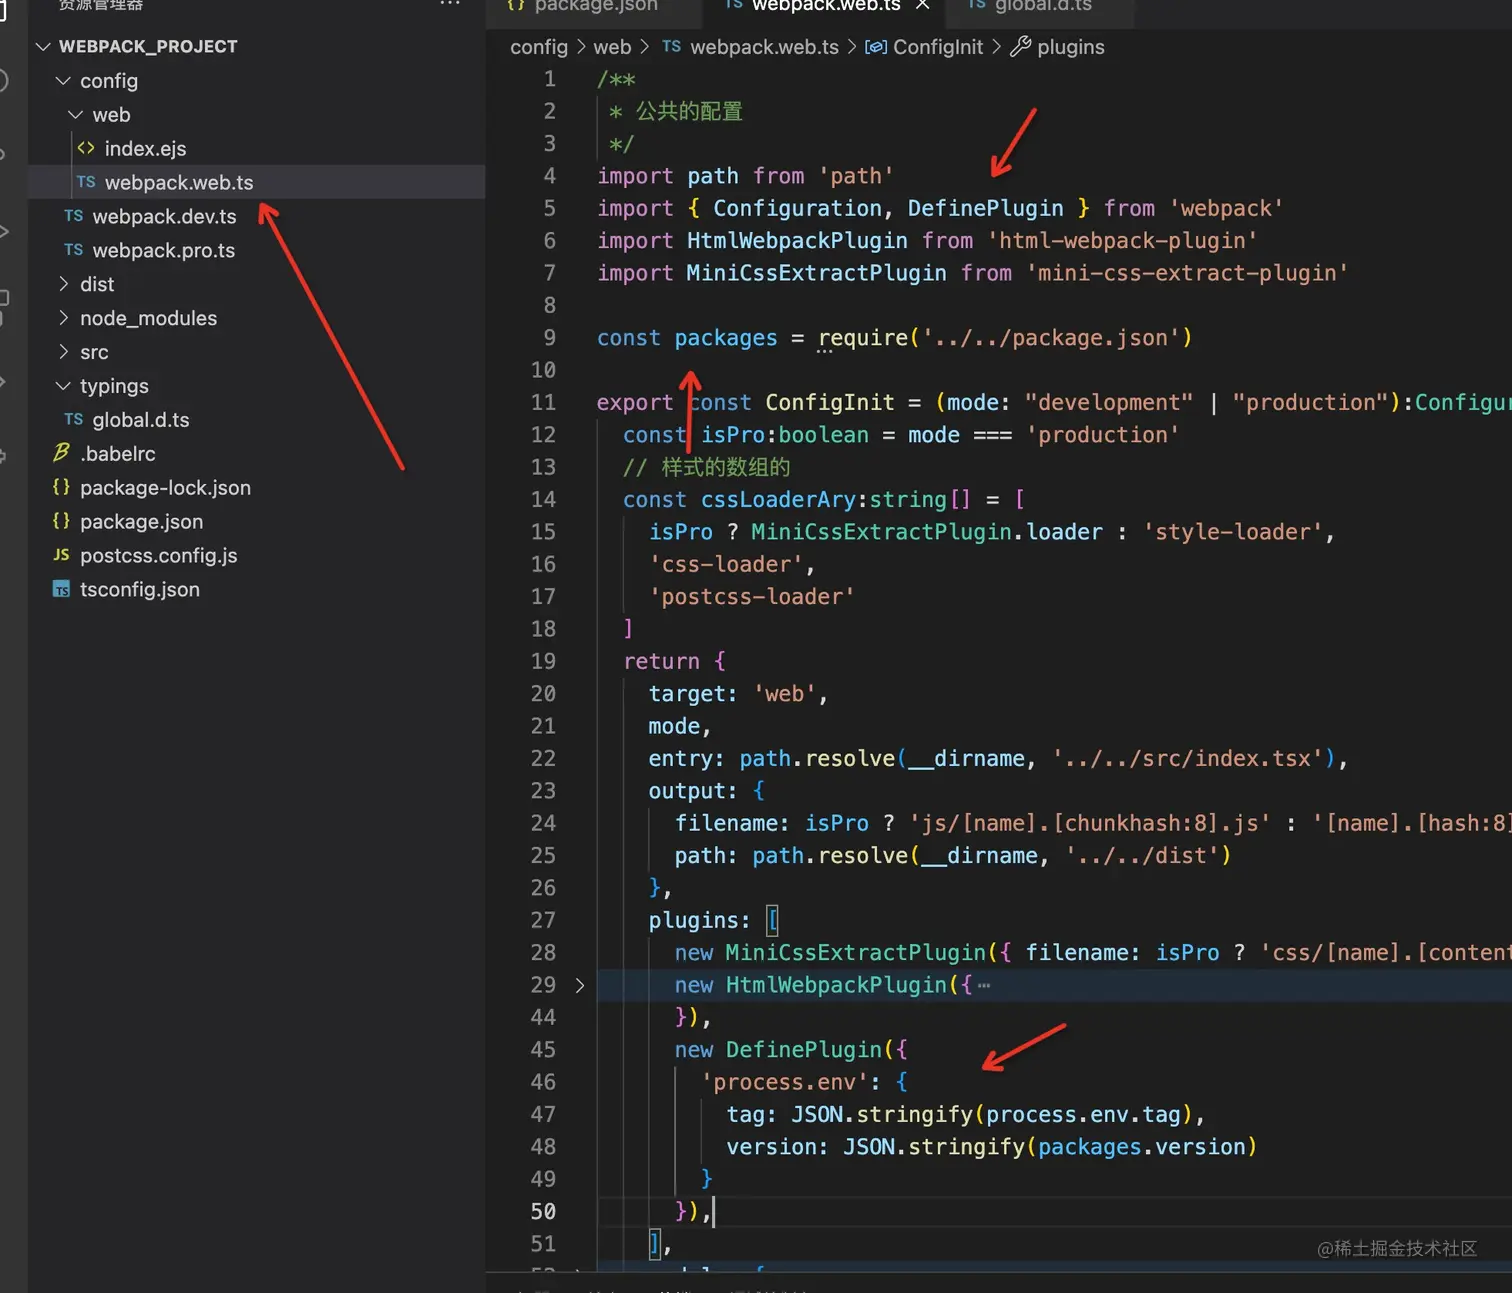Screen dimensions: 1512x1293
Task: Close the webpack.web.ts editor tab
Action: [x=923, y=5]
